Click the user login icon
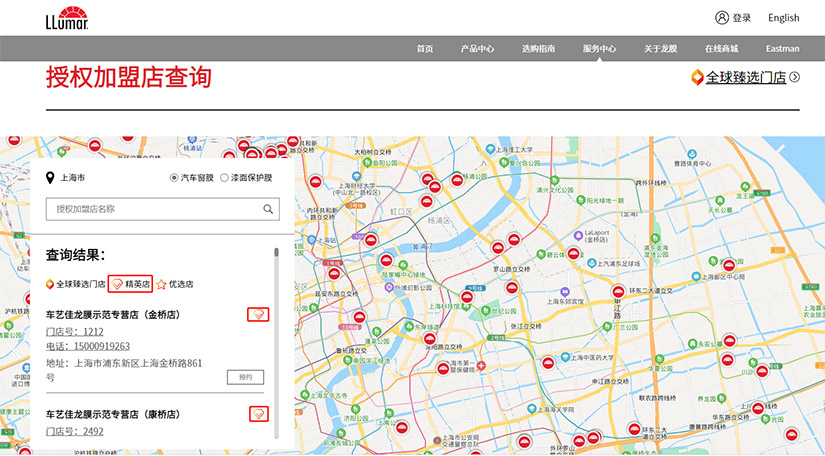The width and height of the screenshot is (825, 456). tap(722, 17)
